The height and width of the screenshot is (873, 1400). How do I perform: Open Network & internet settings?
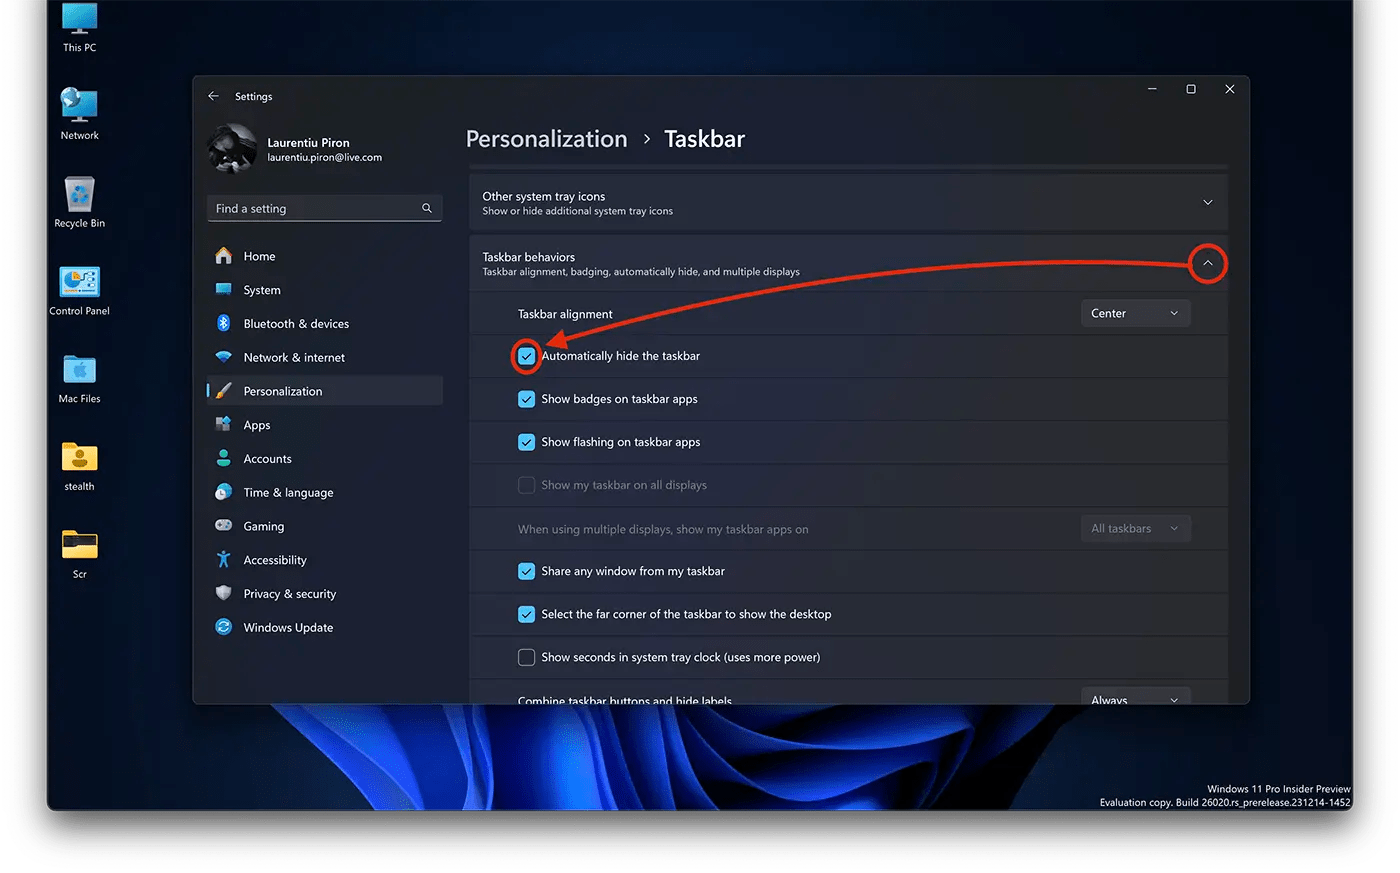[294, 357]
